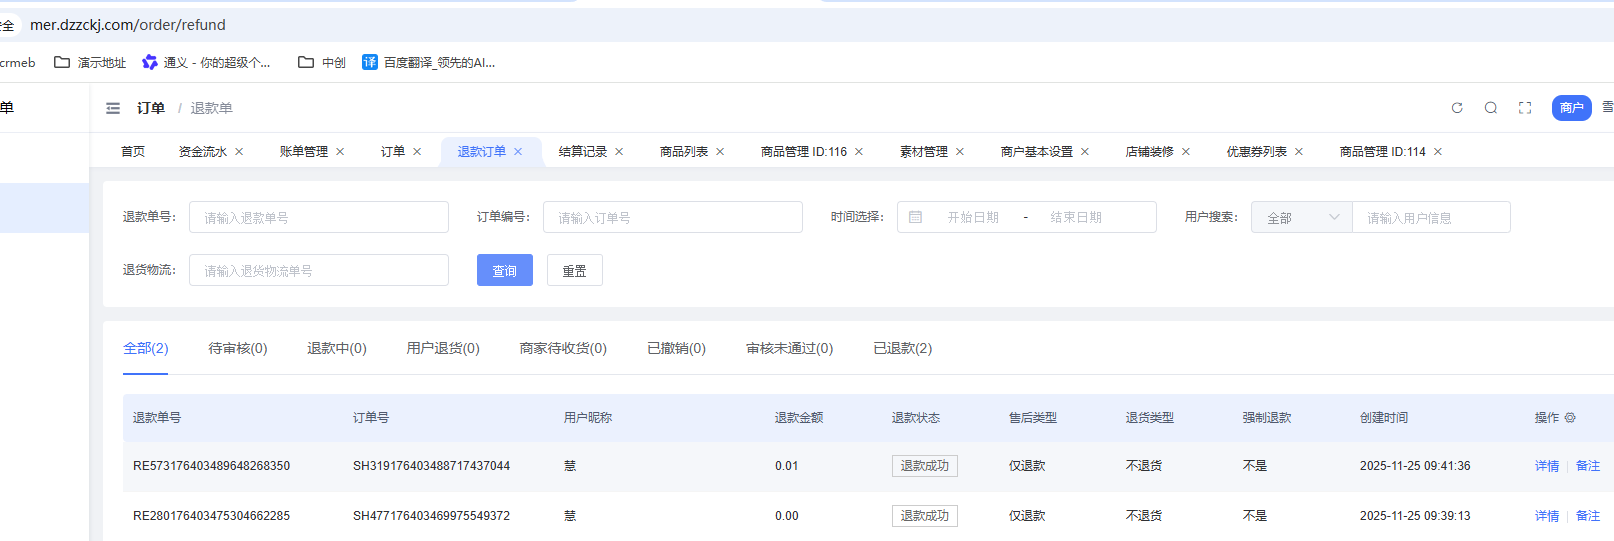The height and width of the screenshot is (541, 1614).
Task: Toggle fullscreen mode icon
Action: (x=1525, y=108)
